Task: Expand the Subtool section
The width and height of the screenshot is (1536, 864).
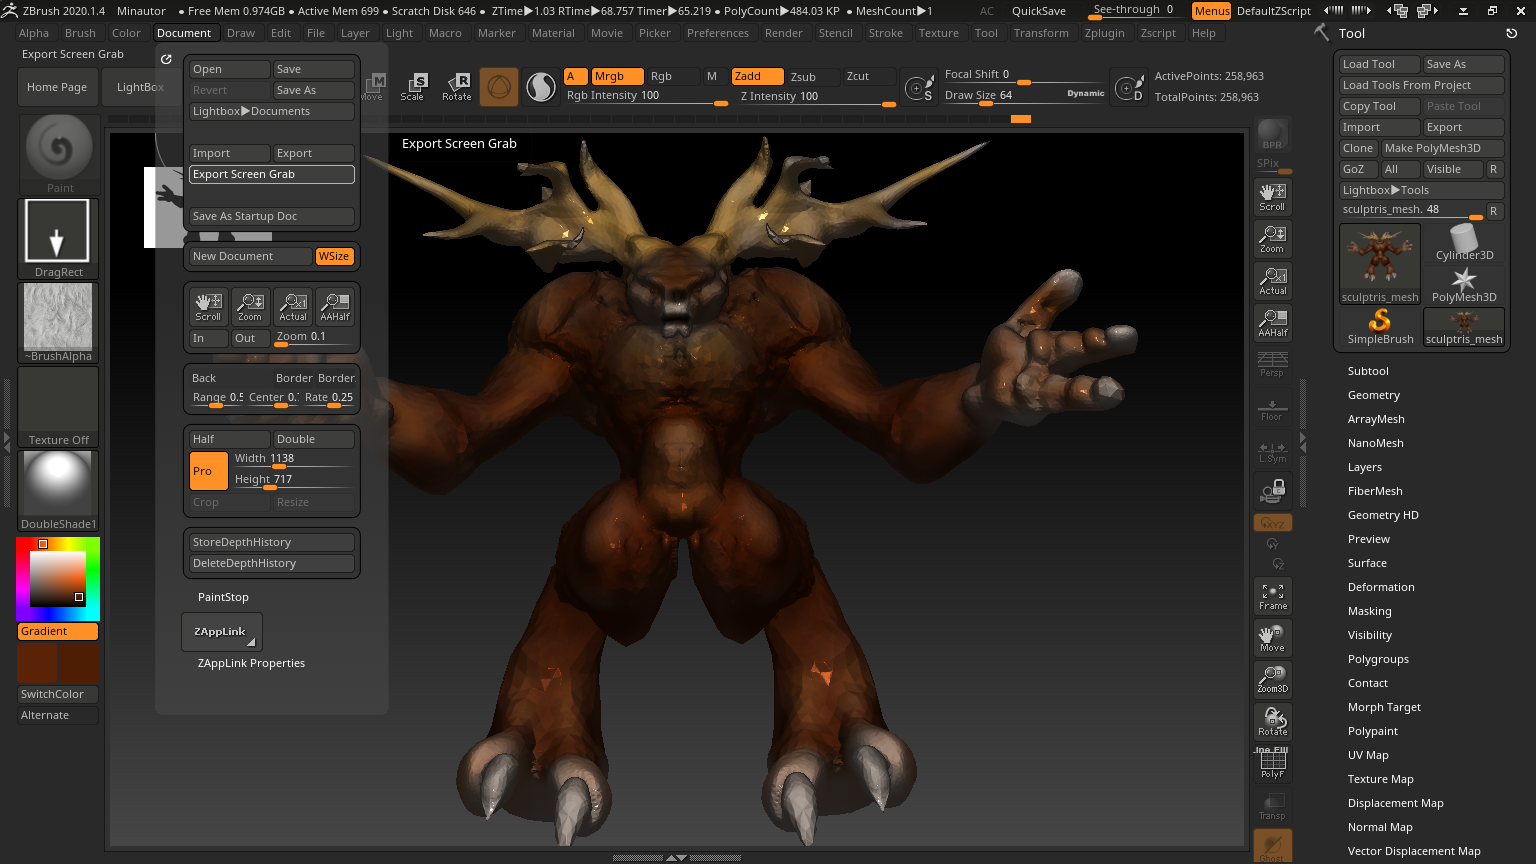Action: (1368, 371)
